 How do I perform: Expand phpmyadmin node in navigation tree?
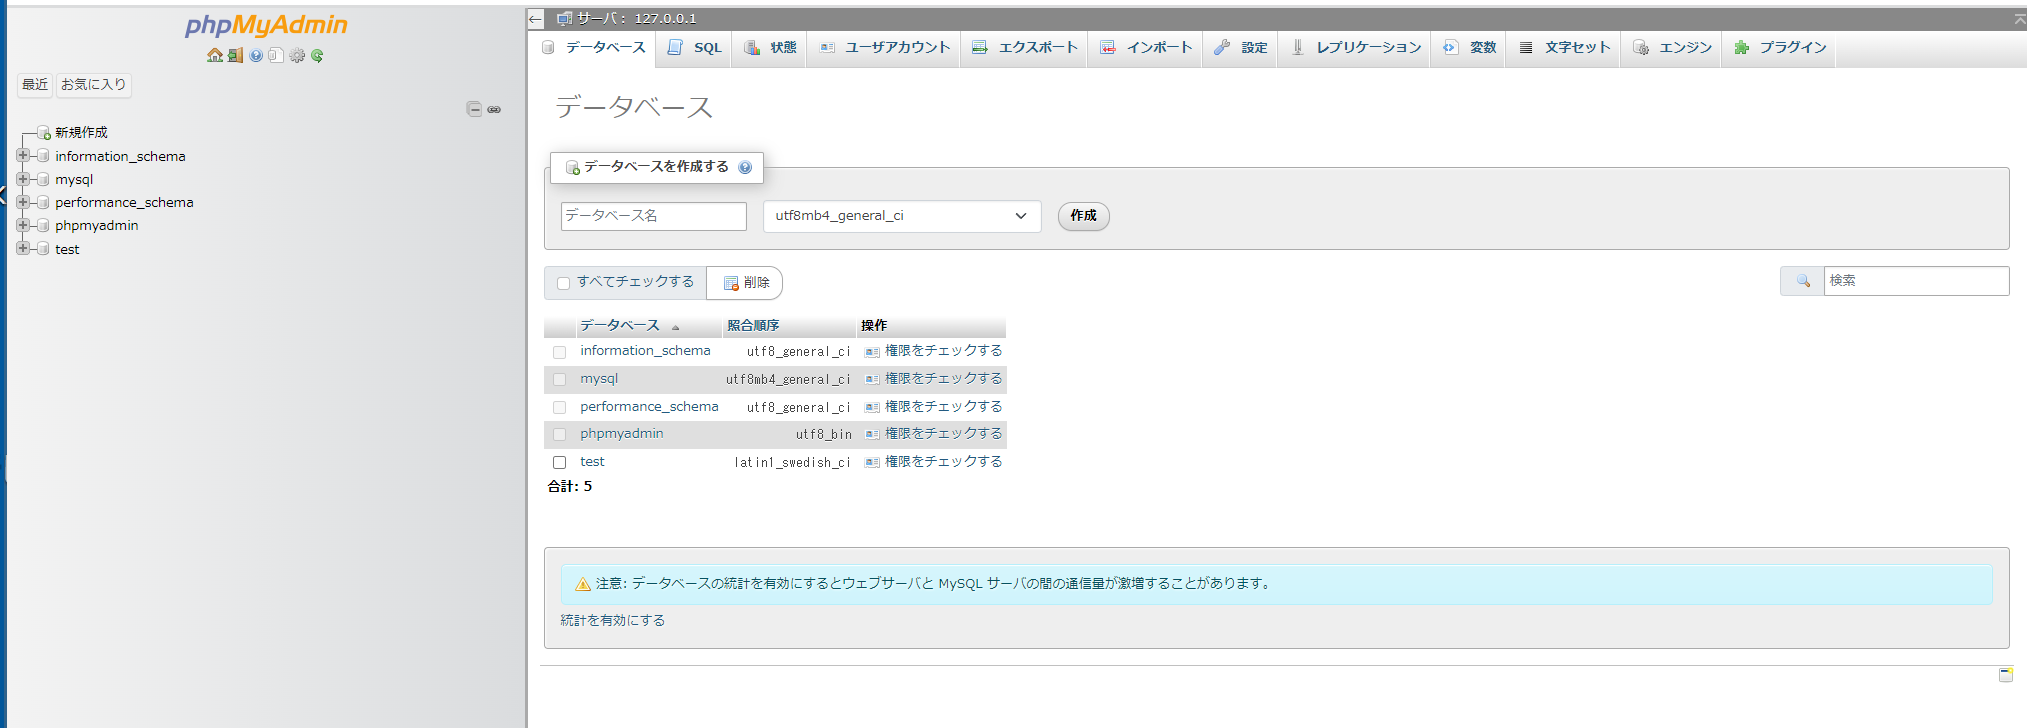coord(22,225)
